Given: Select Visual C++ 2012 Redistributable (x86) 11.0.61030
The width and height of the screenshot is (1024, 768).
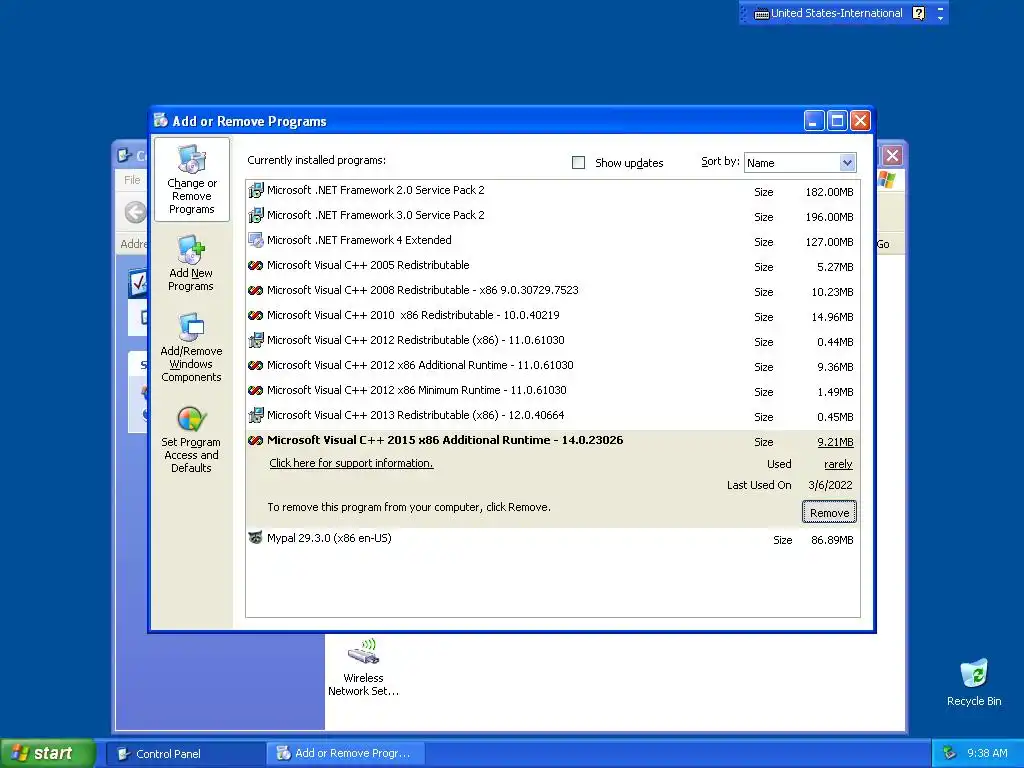Looking at the screenshot, I should [552, 341].
